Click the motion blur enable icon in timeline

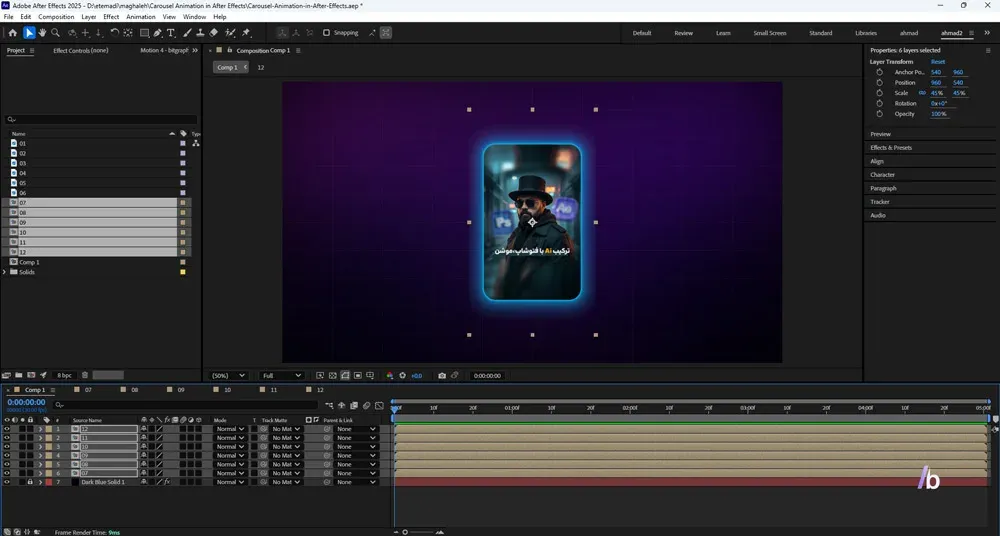click(367, 405)
